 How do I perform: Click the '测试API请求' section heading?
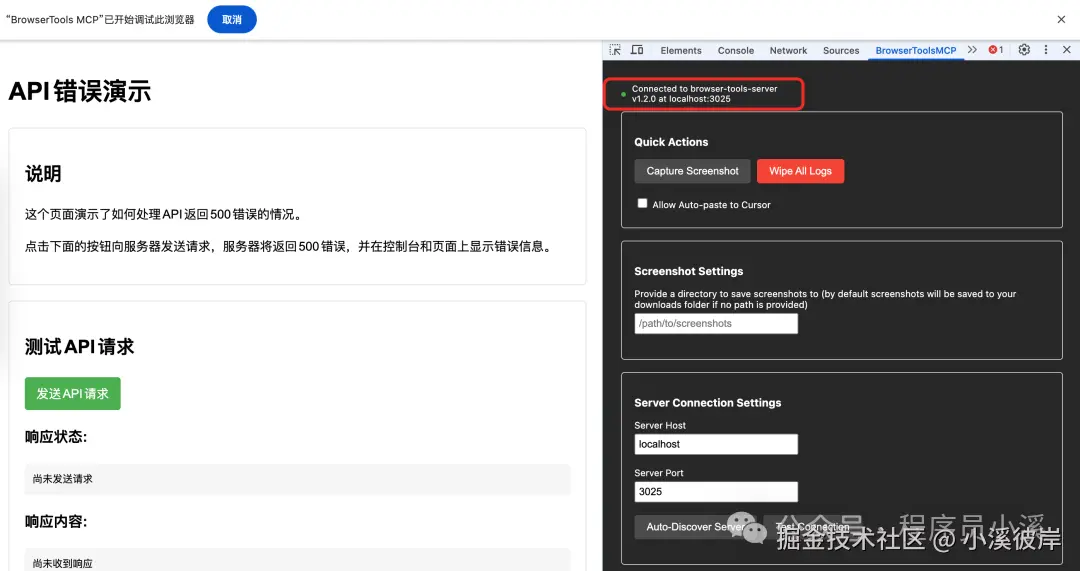click(x=79, y=346)
